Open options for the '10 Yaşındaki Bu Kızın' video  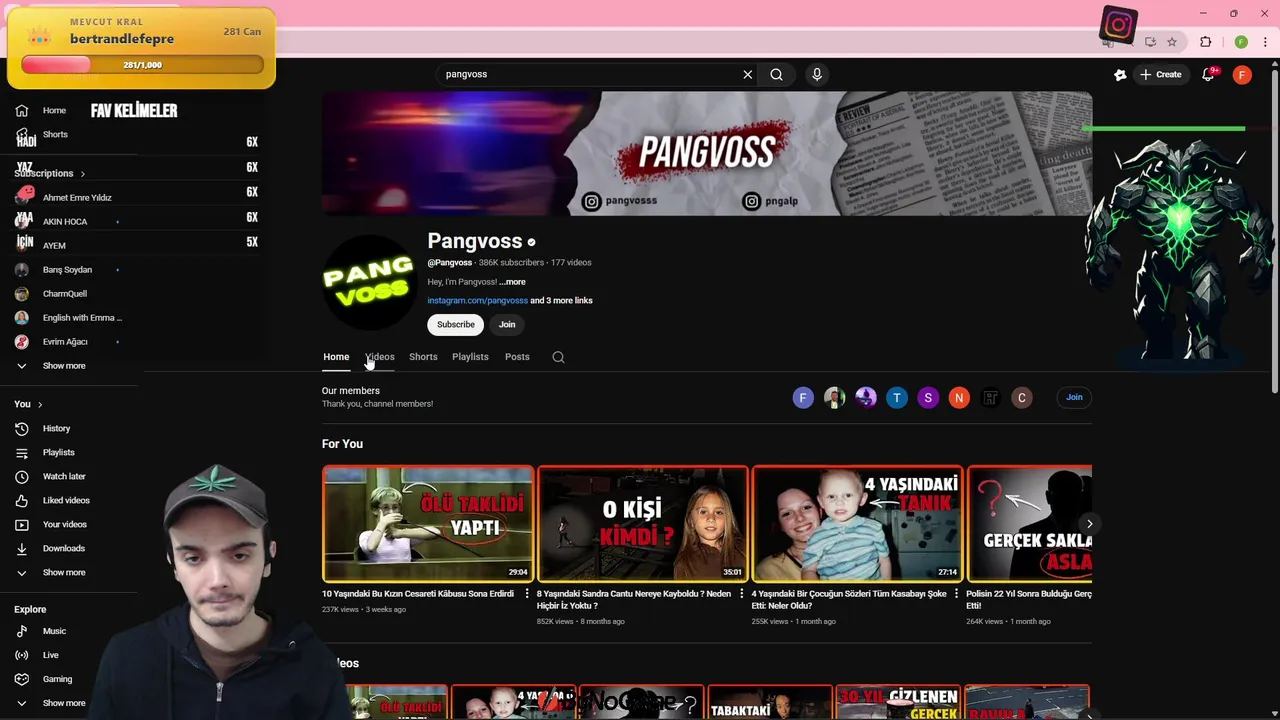(x=527, y=594)
